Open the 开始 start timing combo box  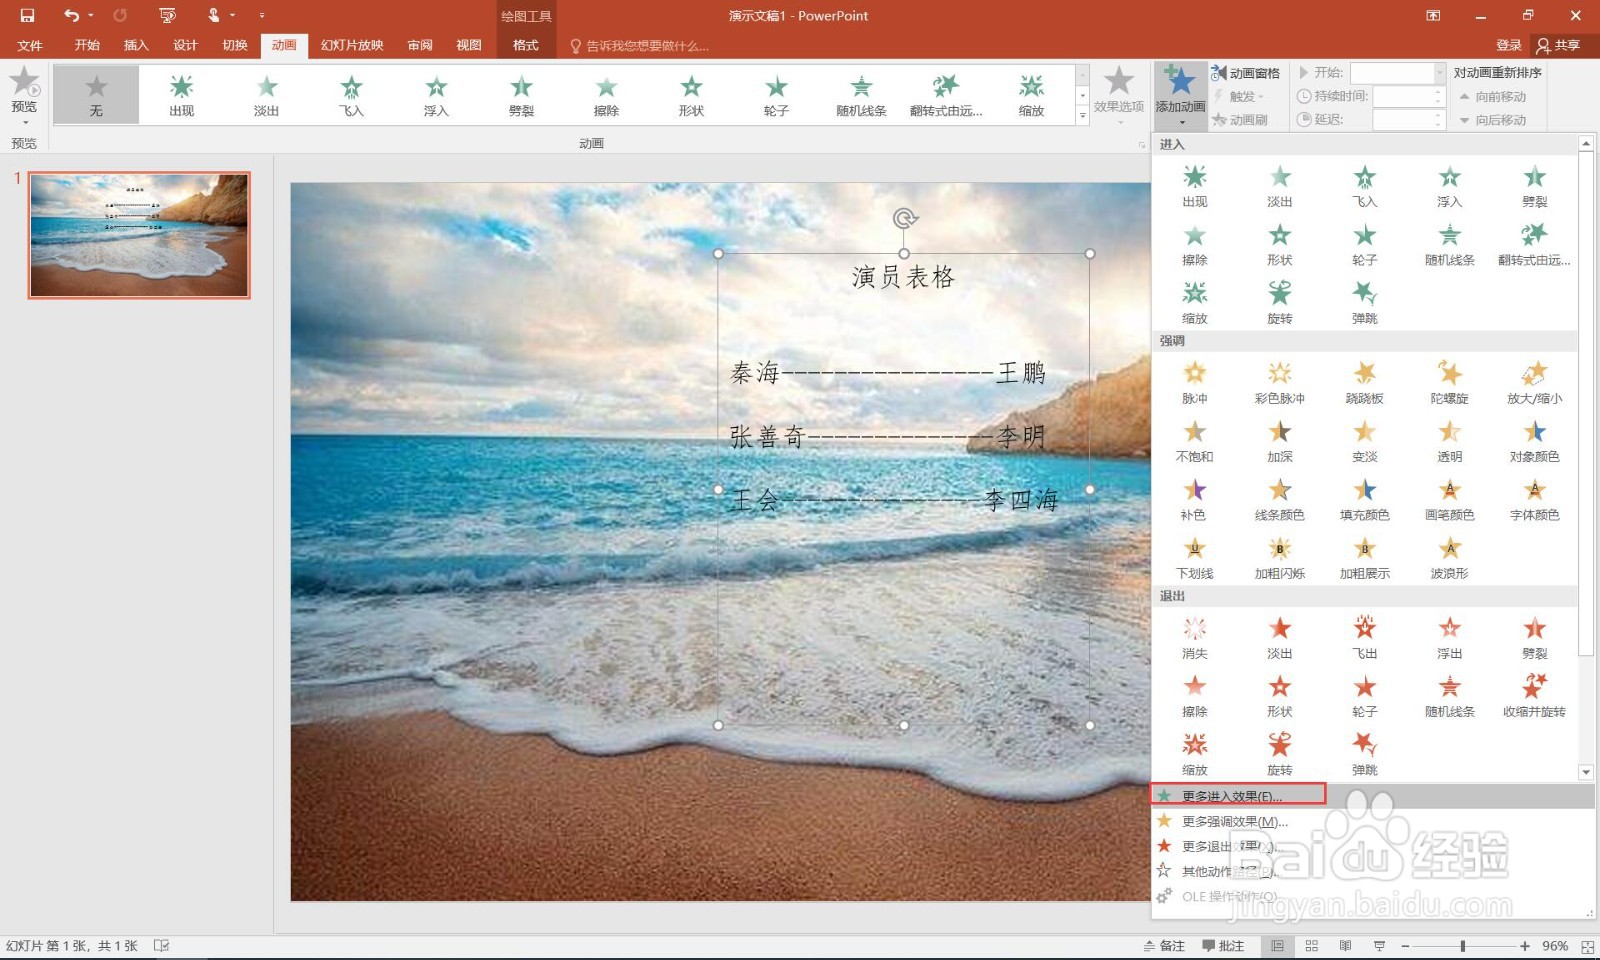(1398, 73)
